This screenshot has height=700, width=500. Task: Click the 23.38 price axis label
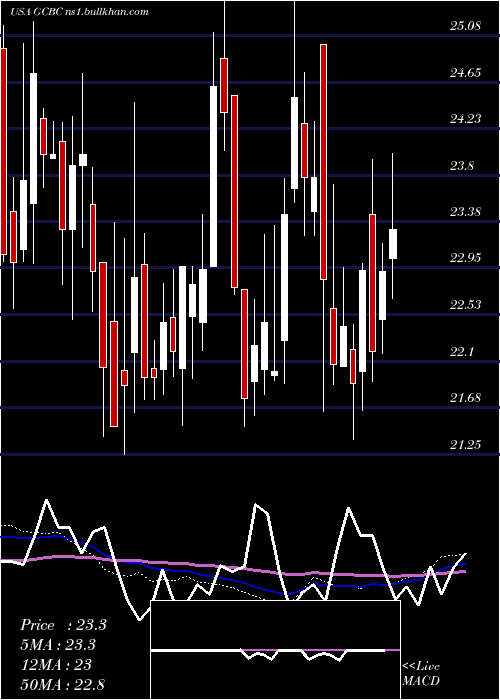pos(465,212)
